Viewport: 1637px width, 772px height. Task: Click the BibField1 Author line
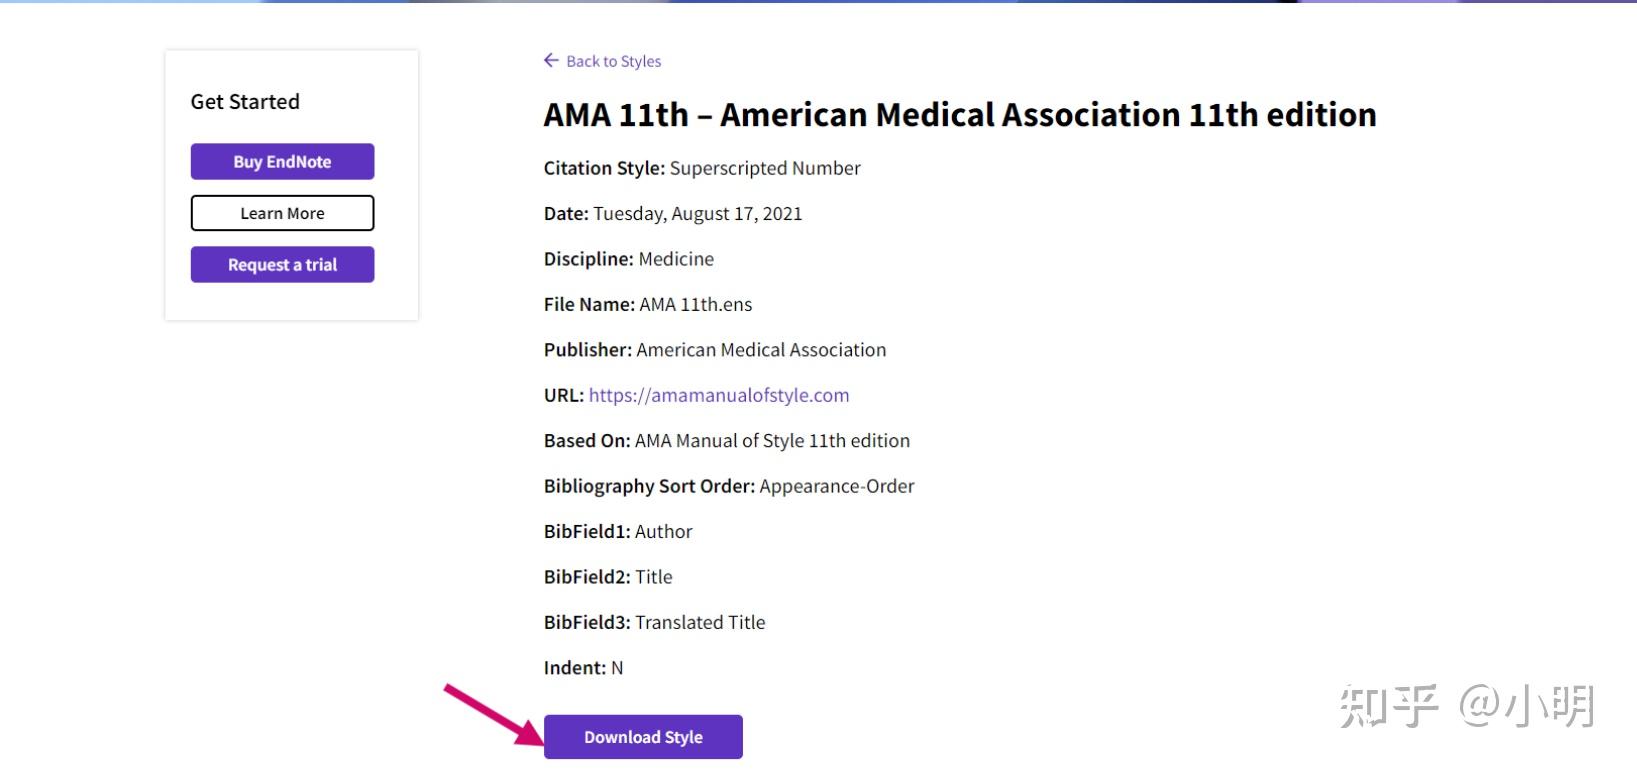pyautogui.click(x=618, y=532)
